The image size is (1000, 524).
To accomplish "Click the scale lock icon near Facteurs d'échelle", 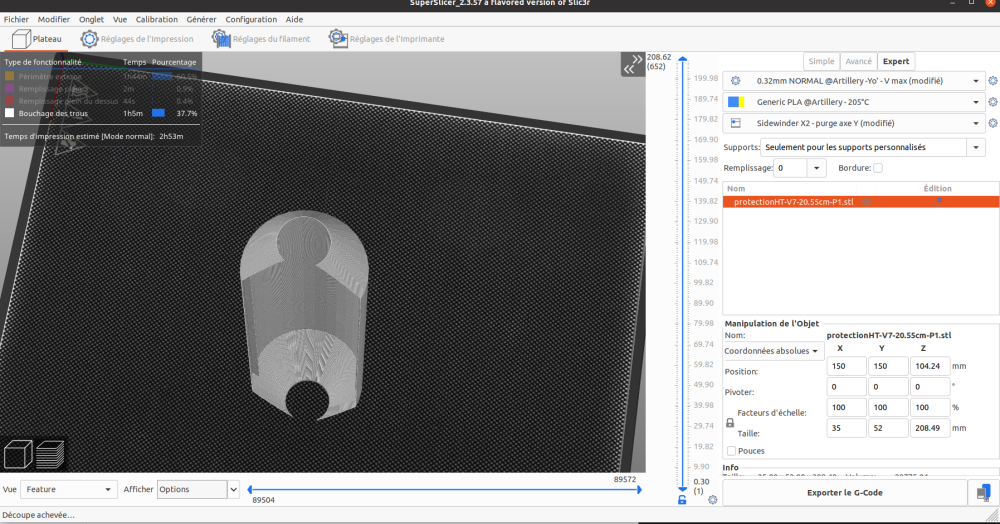I will tap(730, 423).
